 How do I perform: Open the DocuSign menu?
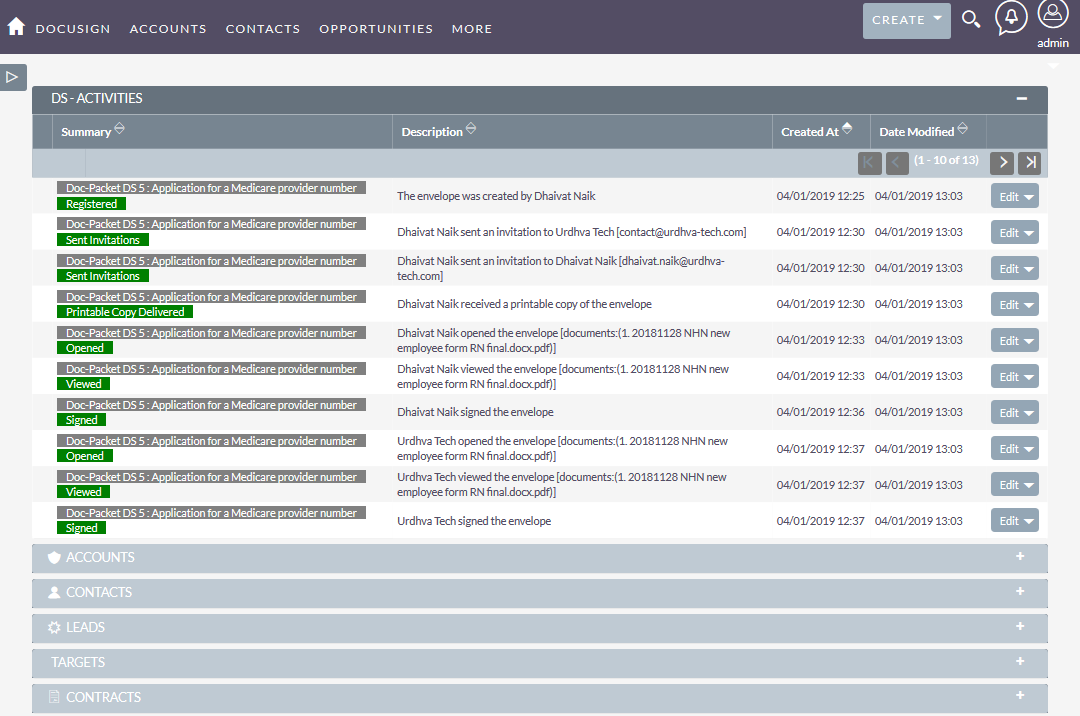tap(73, 29)
